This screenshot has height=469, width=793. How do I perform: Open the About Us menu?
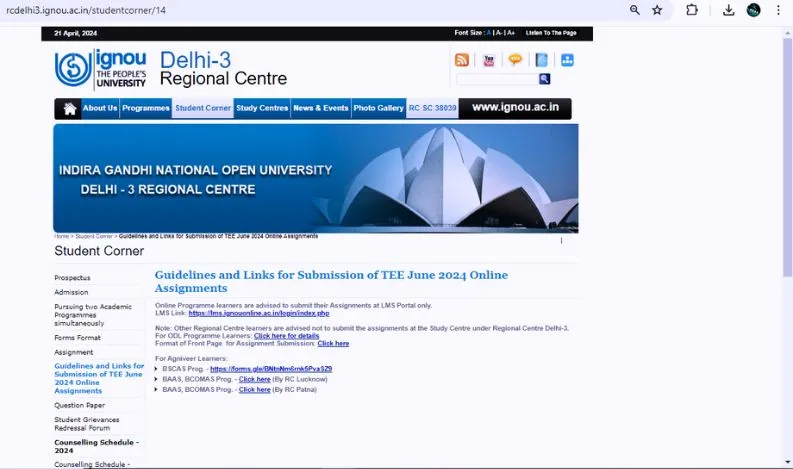tap(100, 108)
